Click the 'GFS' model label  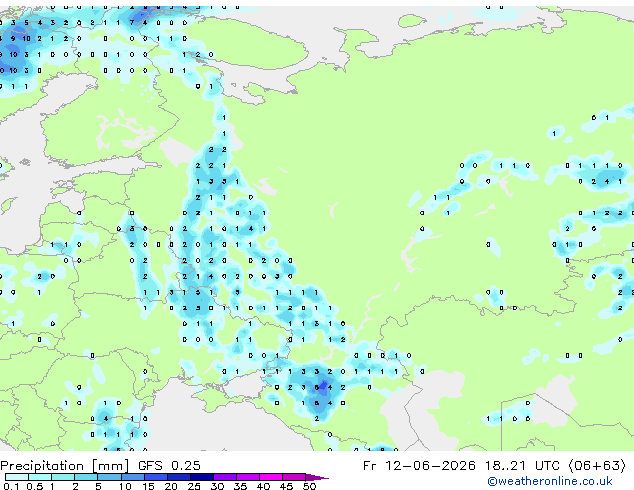(x=150, y=466)
